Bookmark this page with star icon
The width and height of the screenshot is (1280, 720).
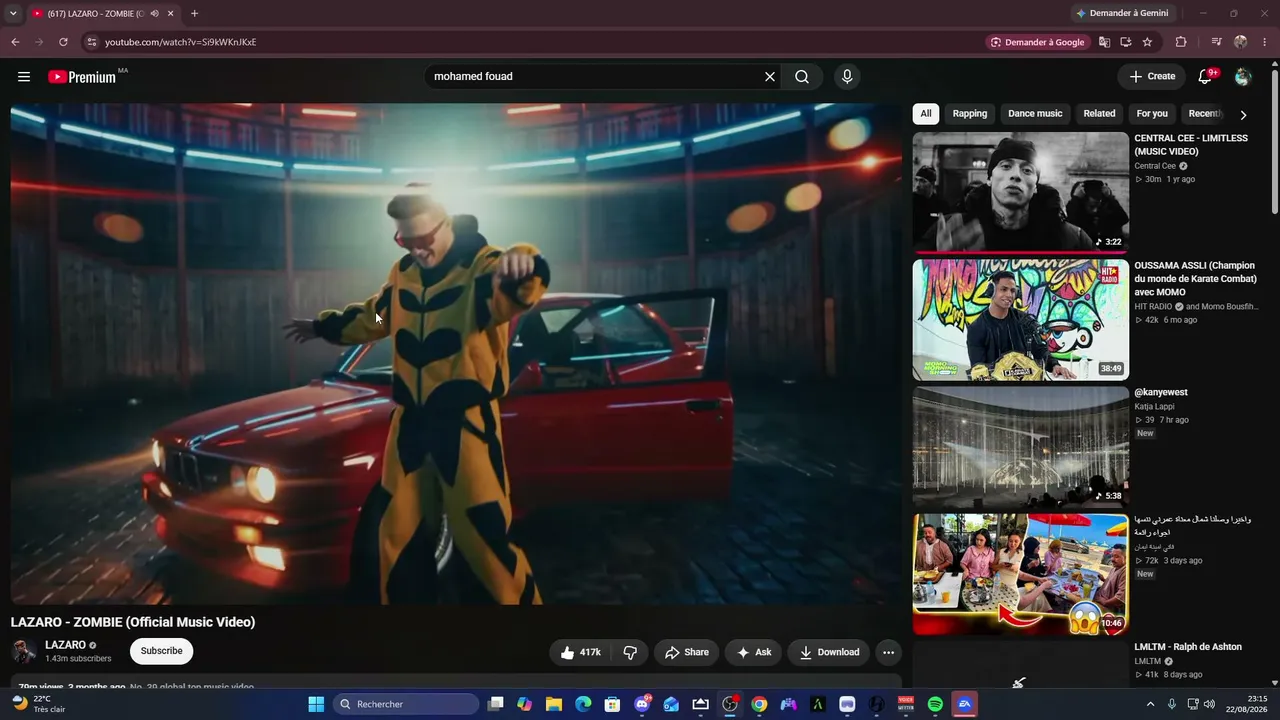[1148, 42]
